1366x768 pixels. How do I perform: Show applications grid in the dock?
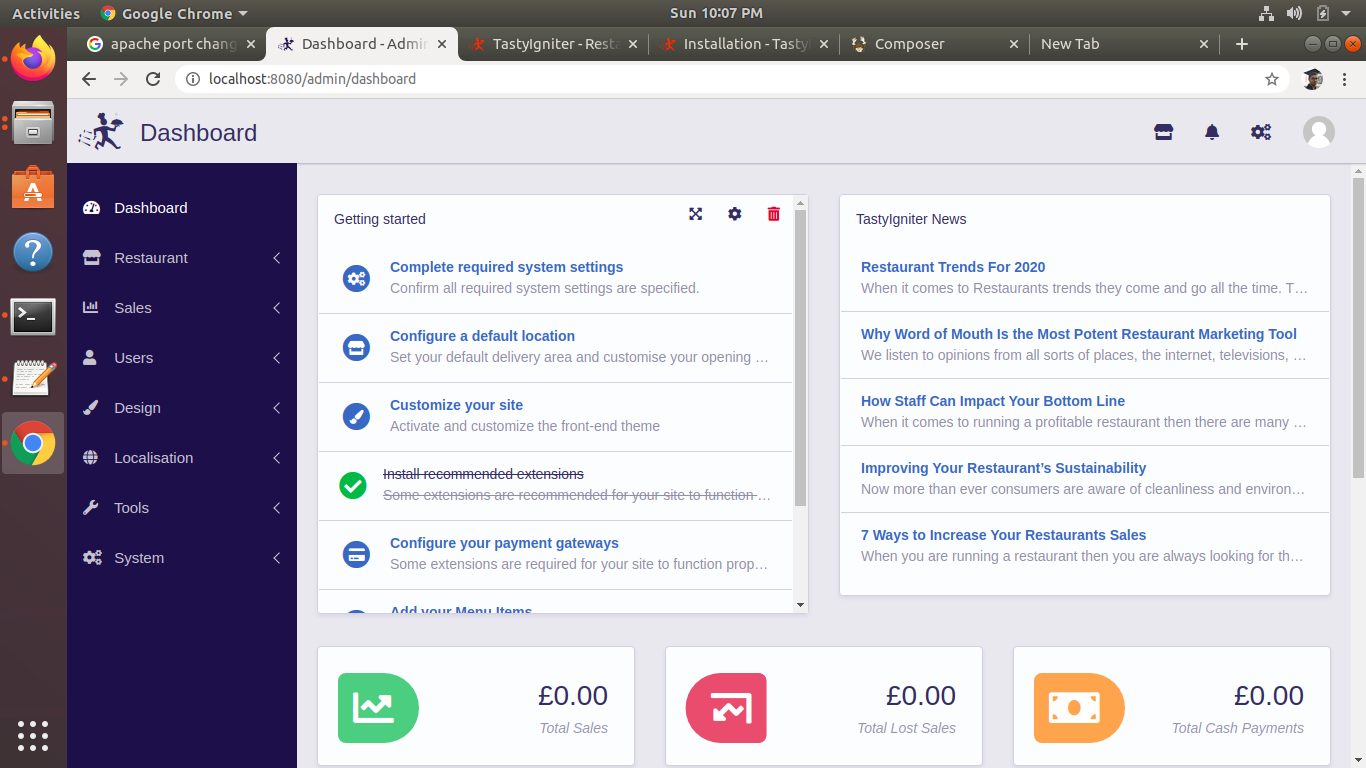(33, 735)
